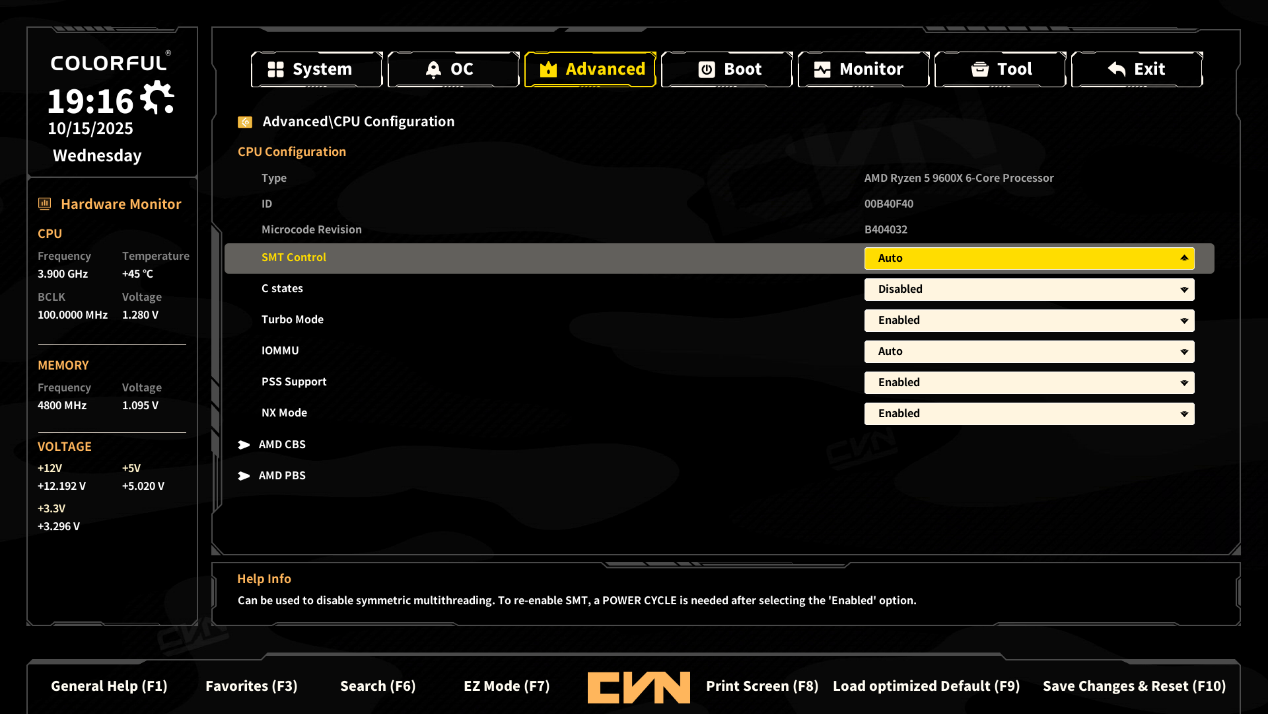Image resolution: width=1268 pixels, height=714 pixels.
Task: Click the CPU temperature +45 °C value
Action: point(138,274)
